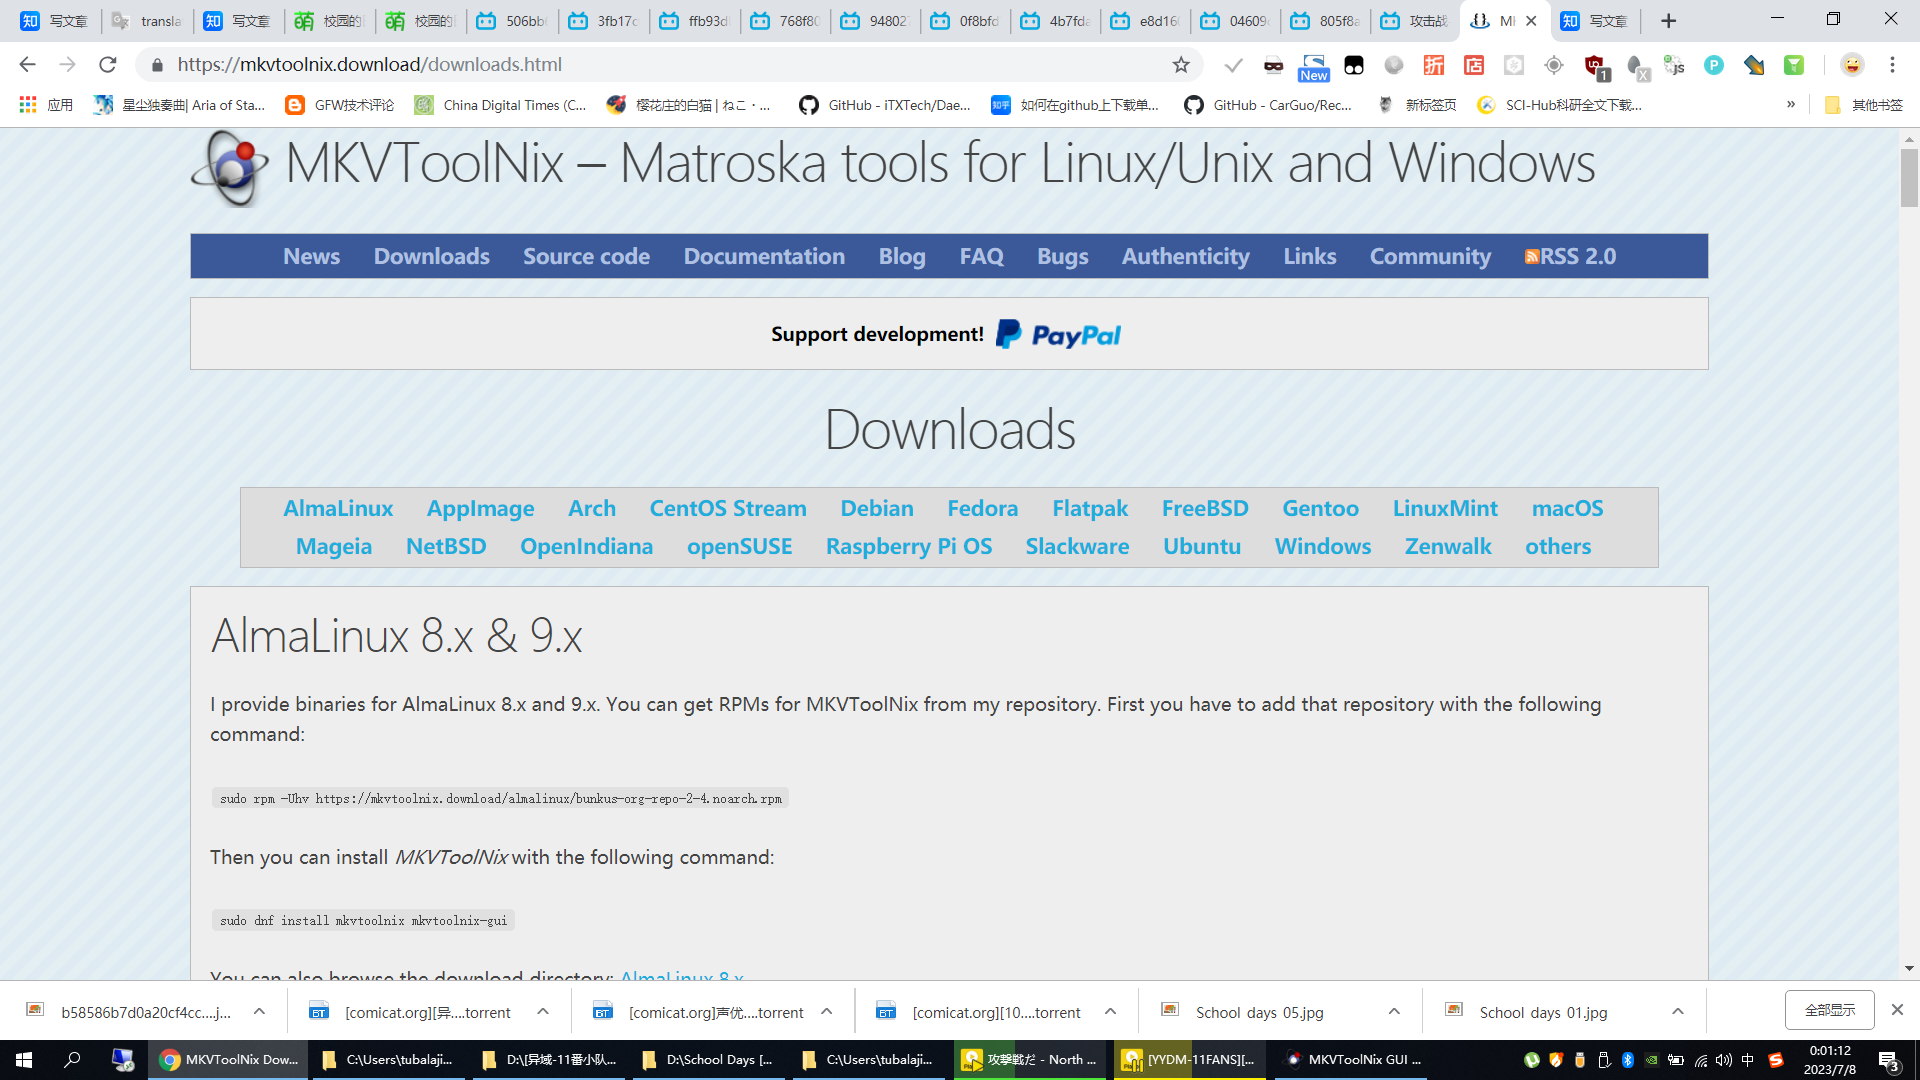This screenshot has height=1080, width=1920.
Task: Click the RSS 2.0 feed icon
Action: pos(1531,257)
